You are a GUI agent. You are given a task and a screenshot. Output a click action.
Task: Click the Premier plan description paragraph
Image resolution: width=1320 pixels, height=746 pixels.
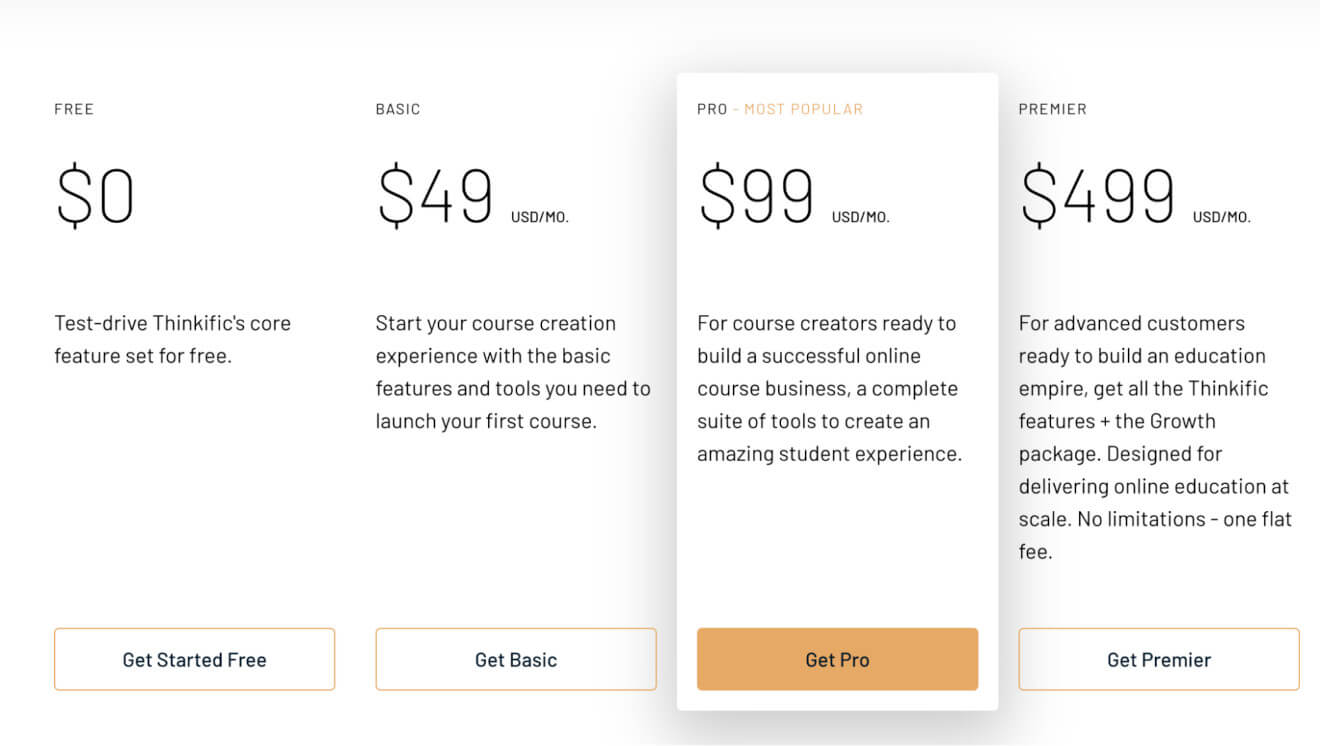click(1156, 437)
